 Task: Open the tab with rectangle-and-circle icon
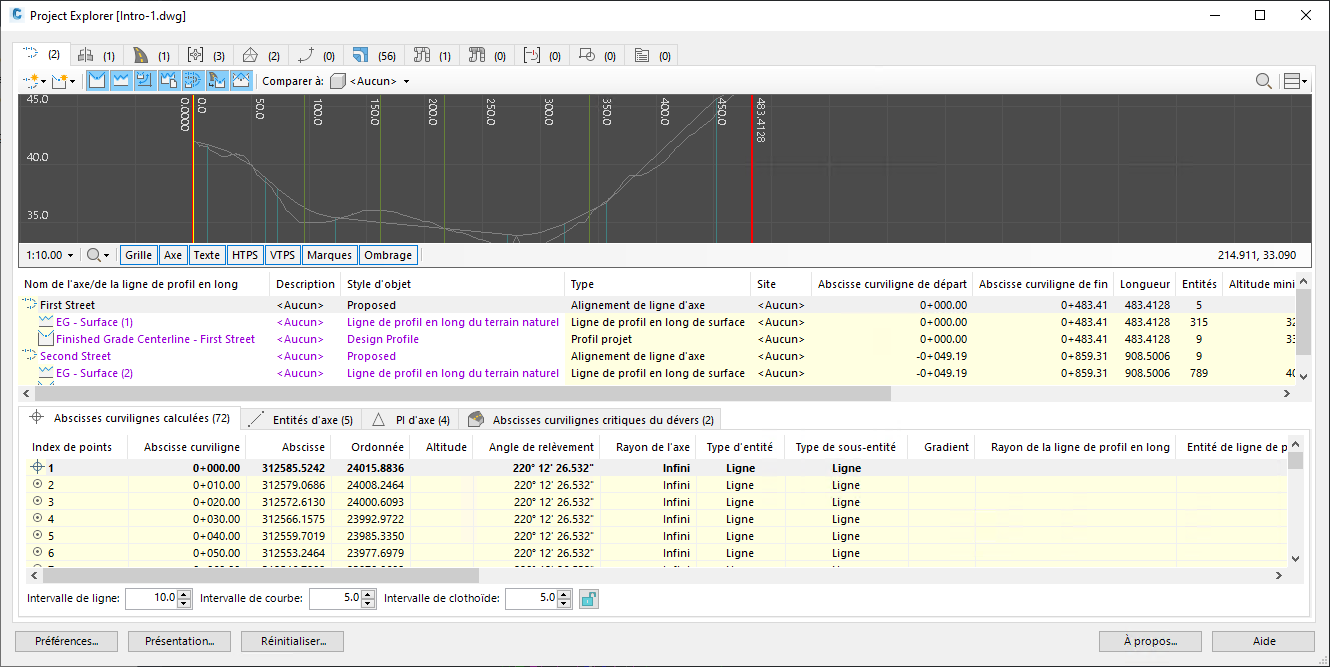coord(598,55)
